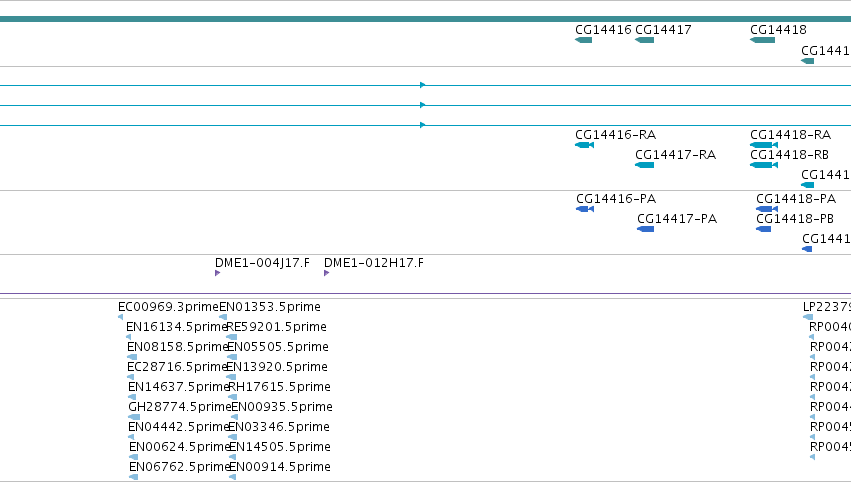
Task: Click the CG14417-RA transcript label
Action: 676,155
